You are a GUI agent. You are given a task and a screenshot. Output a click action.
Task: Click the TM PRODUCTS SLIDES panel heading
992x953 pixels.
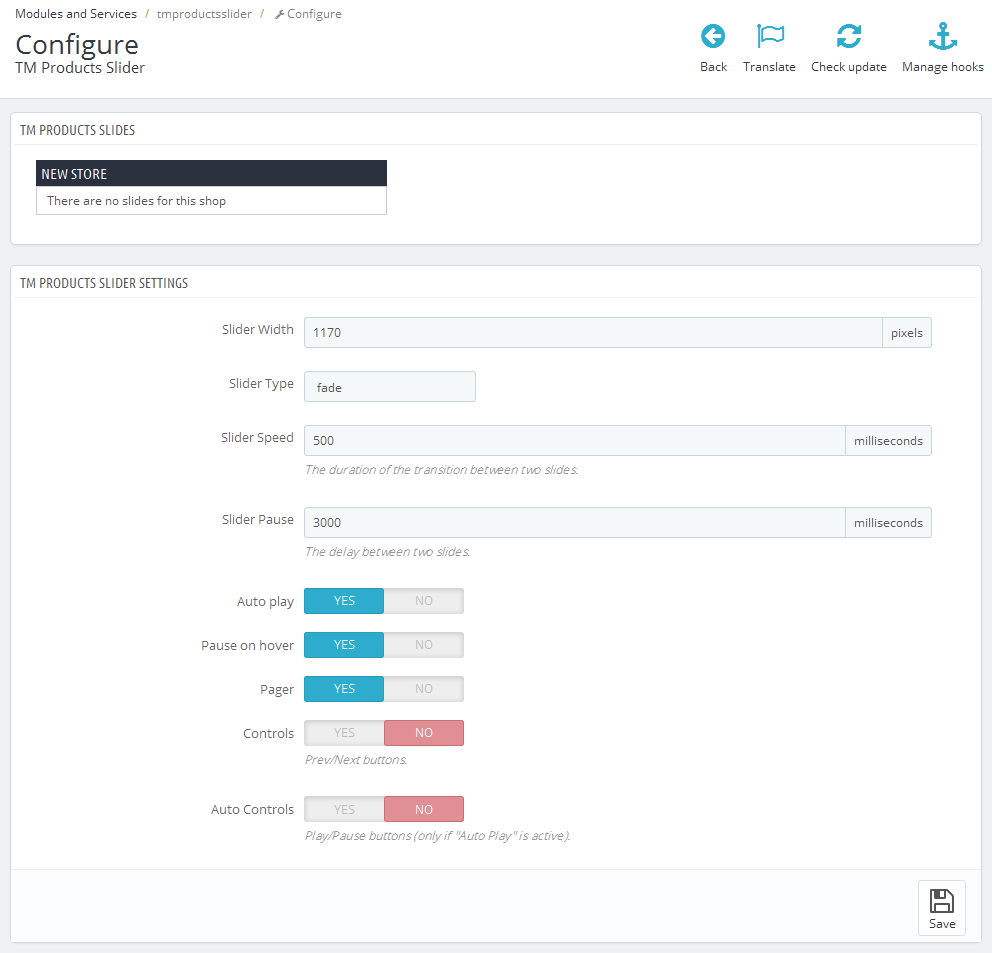(x=77, y=130)
